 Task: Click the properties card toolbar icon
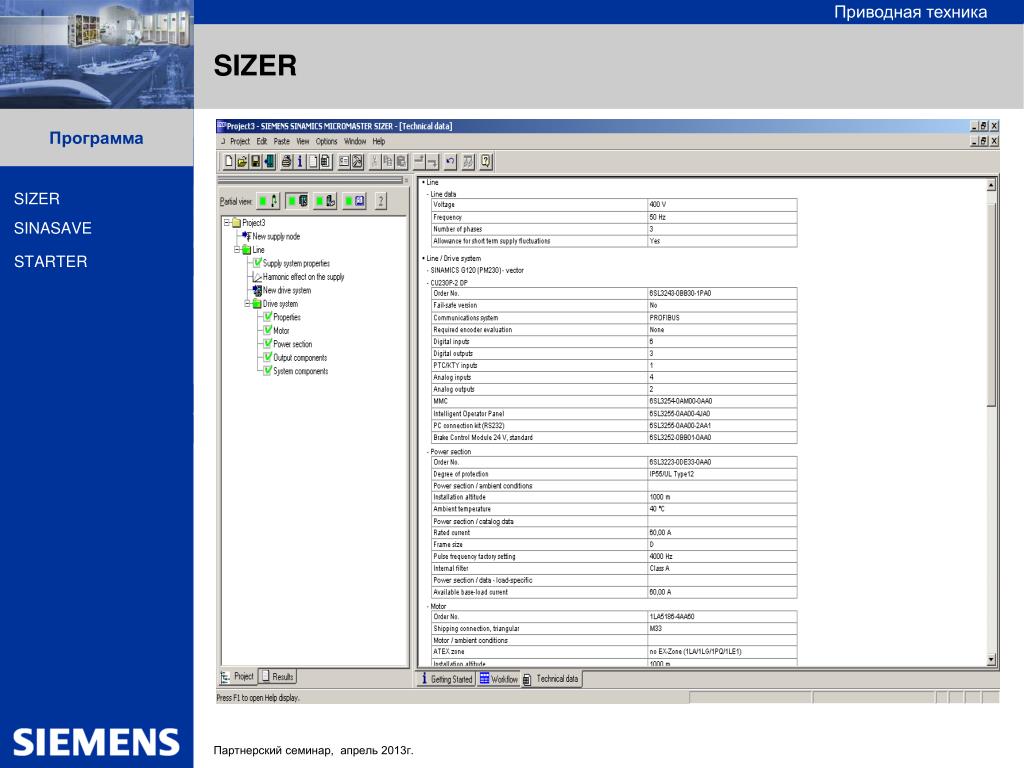tap(344, 161)
